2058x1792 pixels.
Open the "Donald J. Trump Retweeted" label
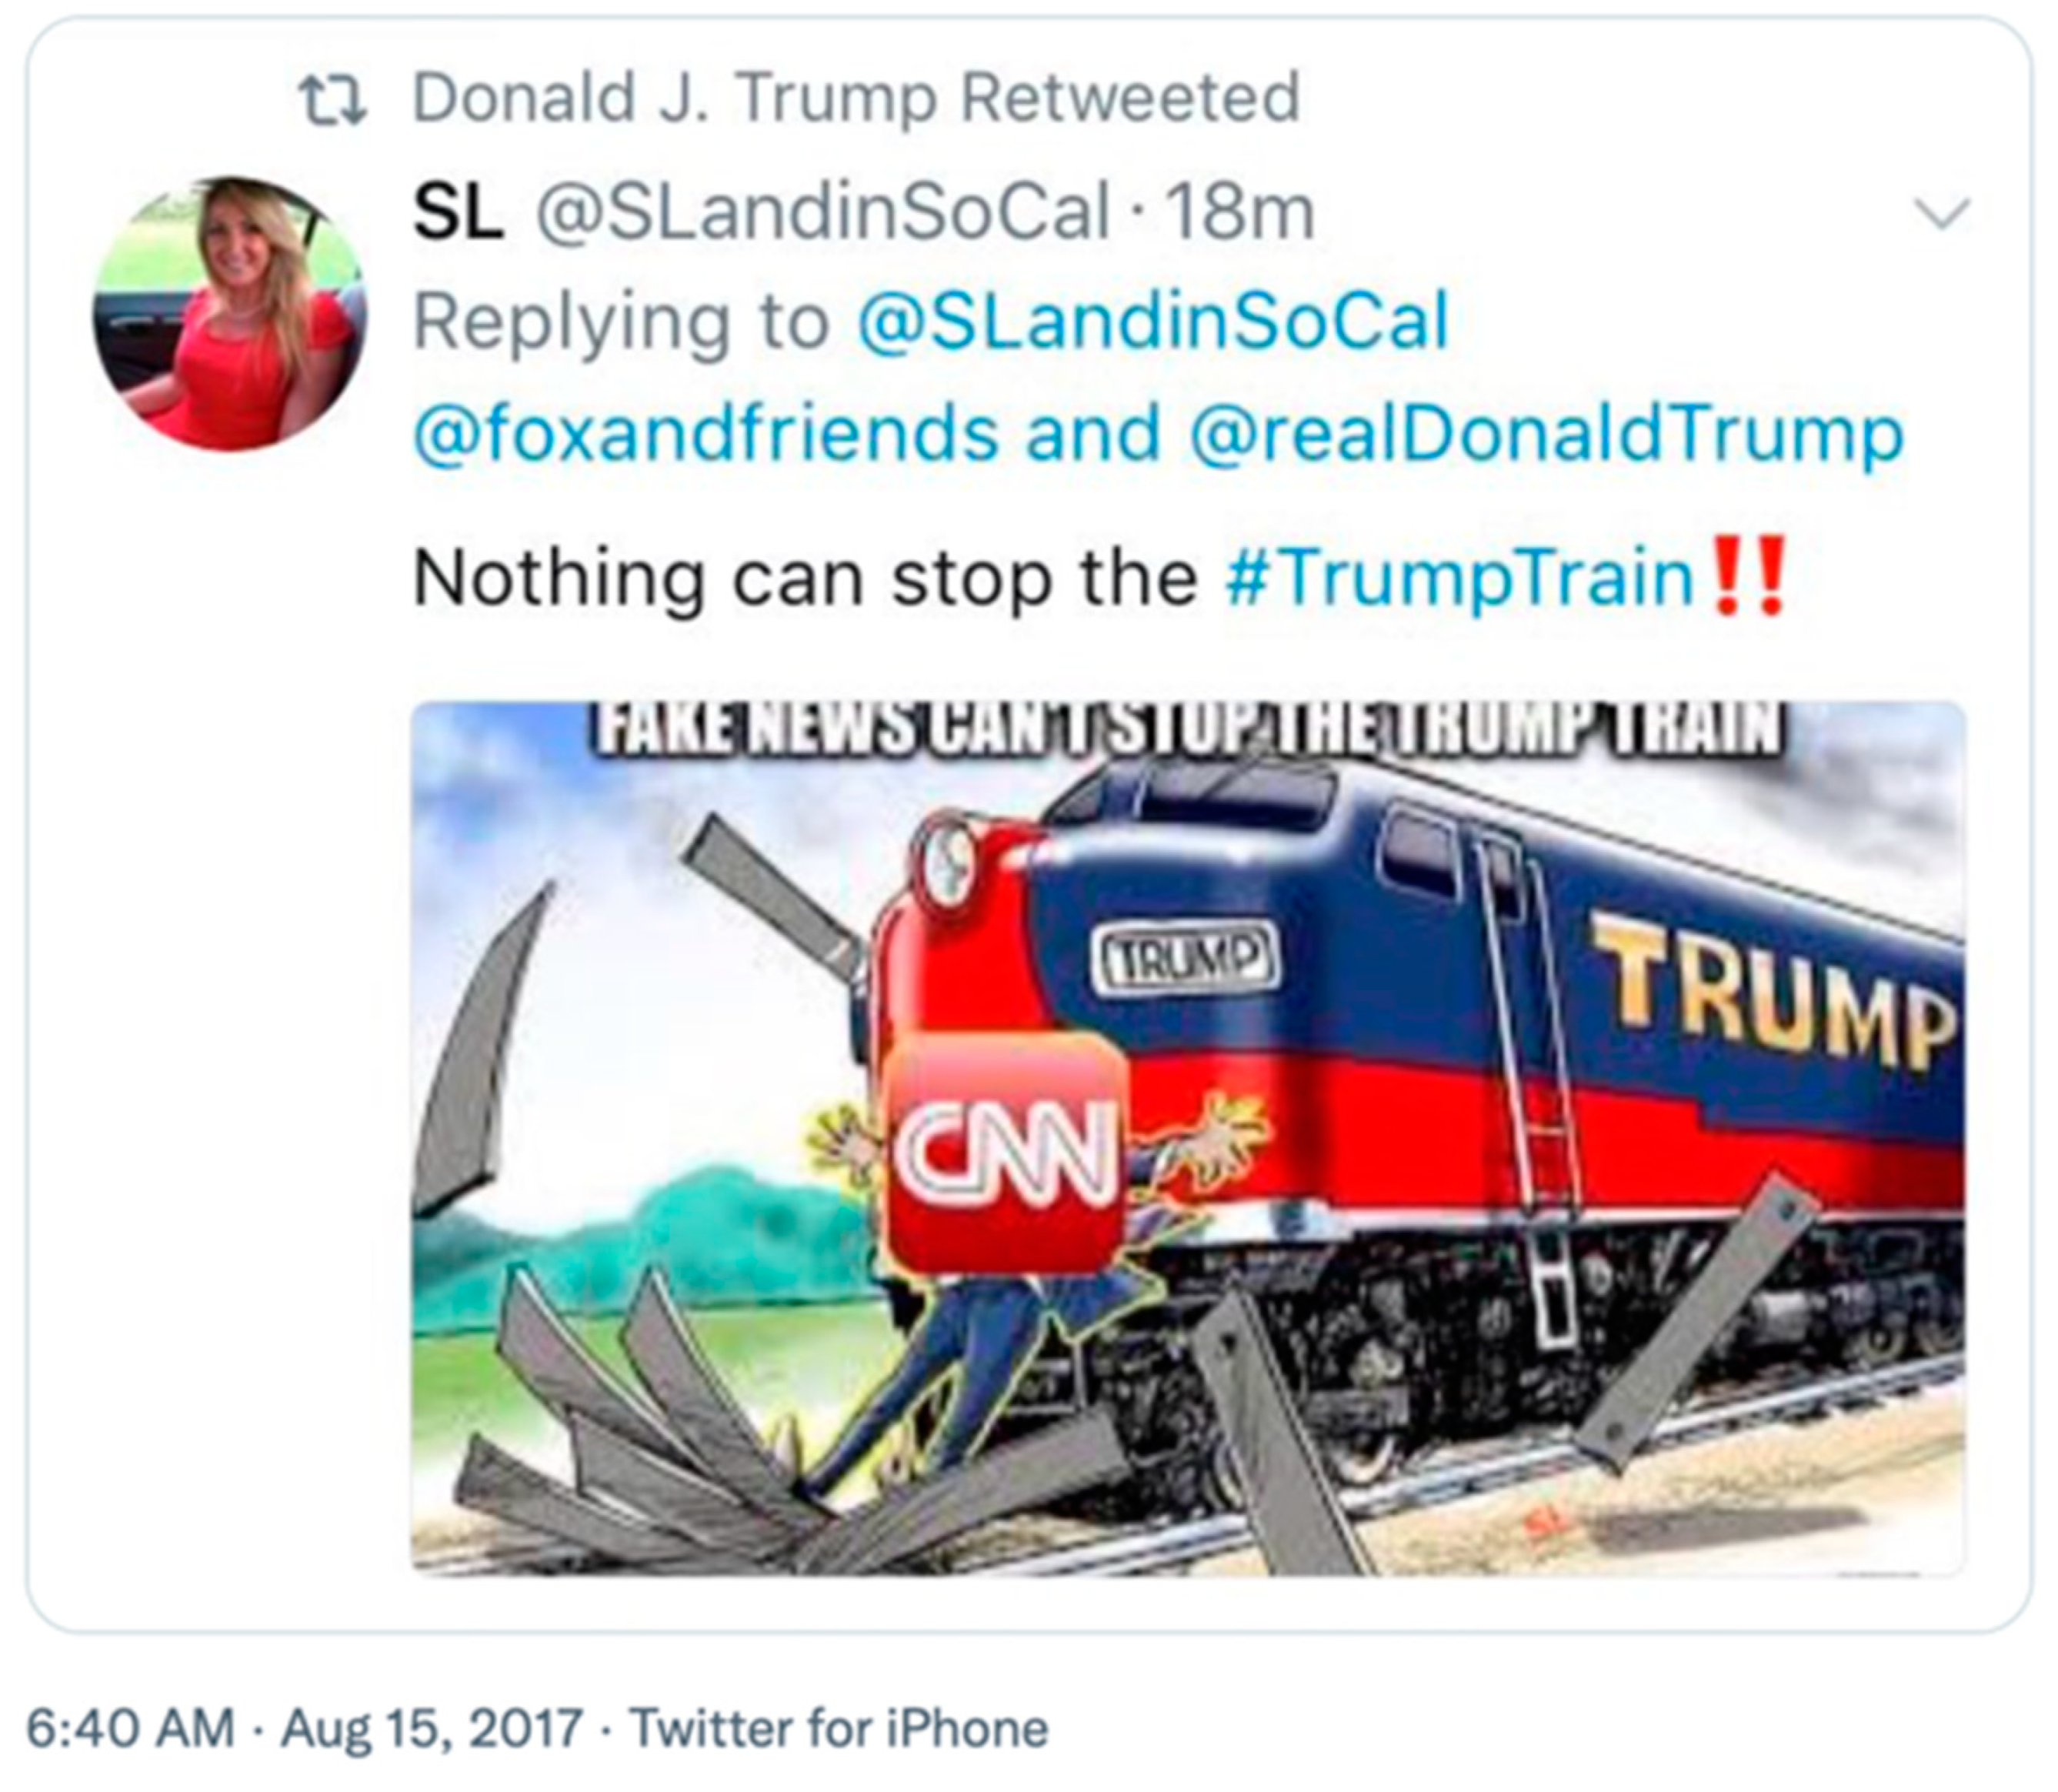coord(856,99)
